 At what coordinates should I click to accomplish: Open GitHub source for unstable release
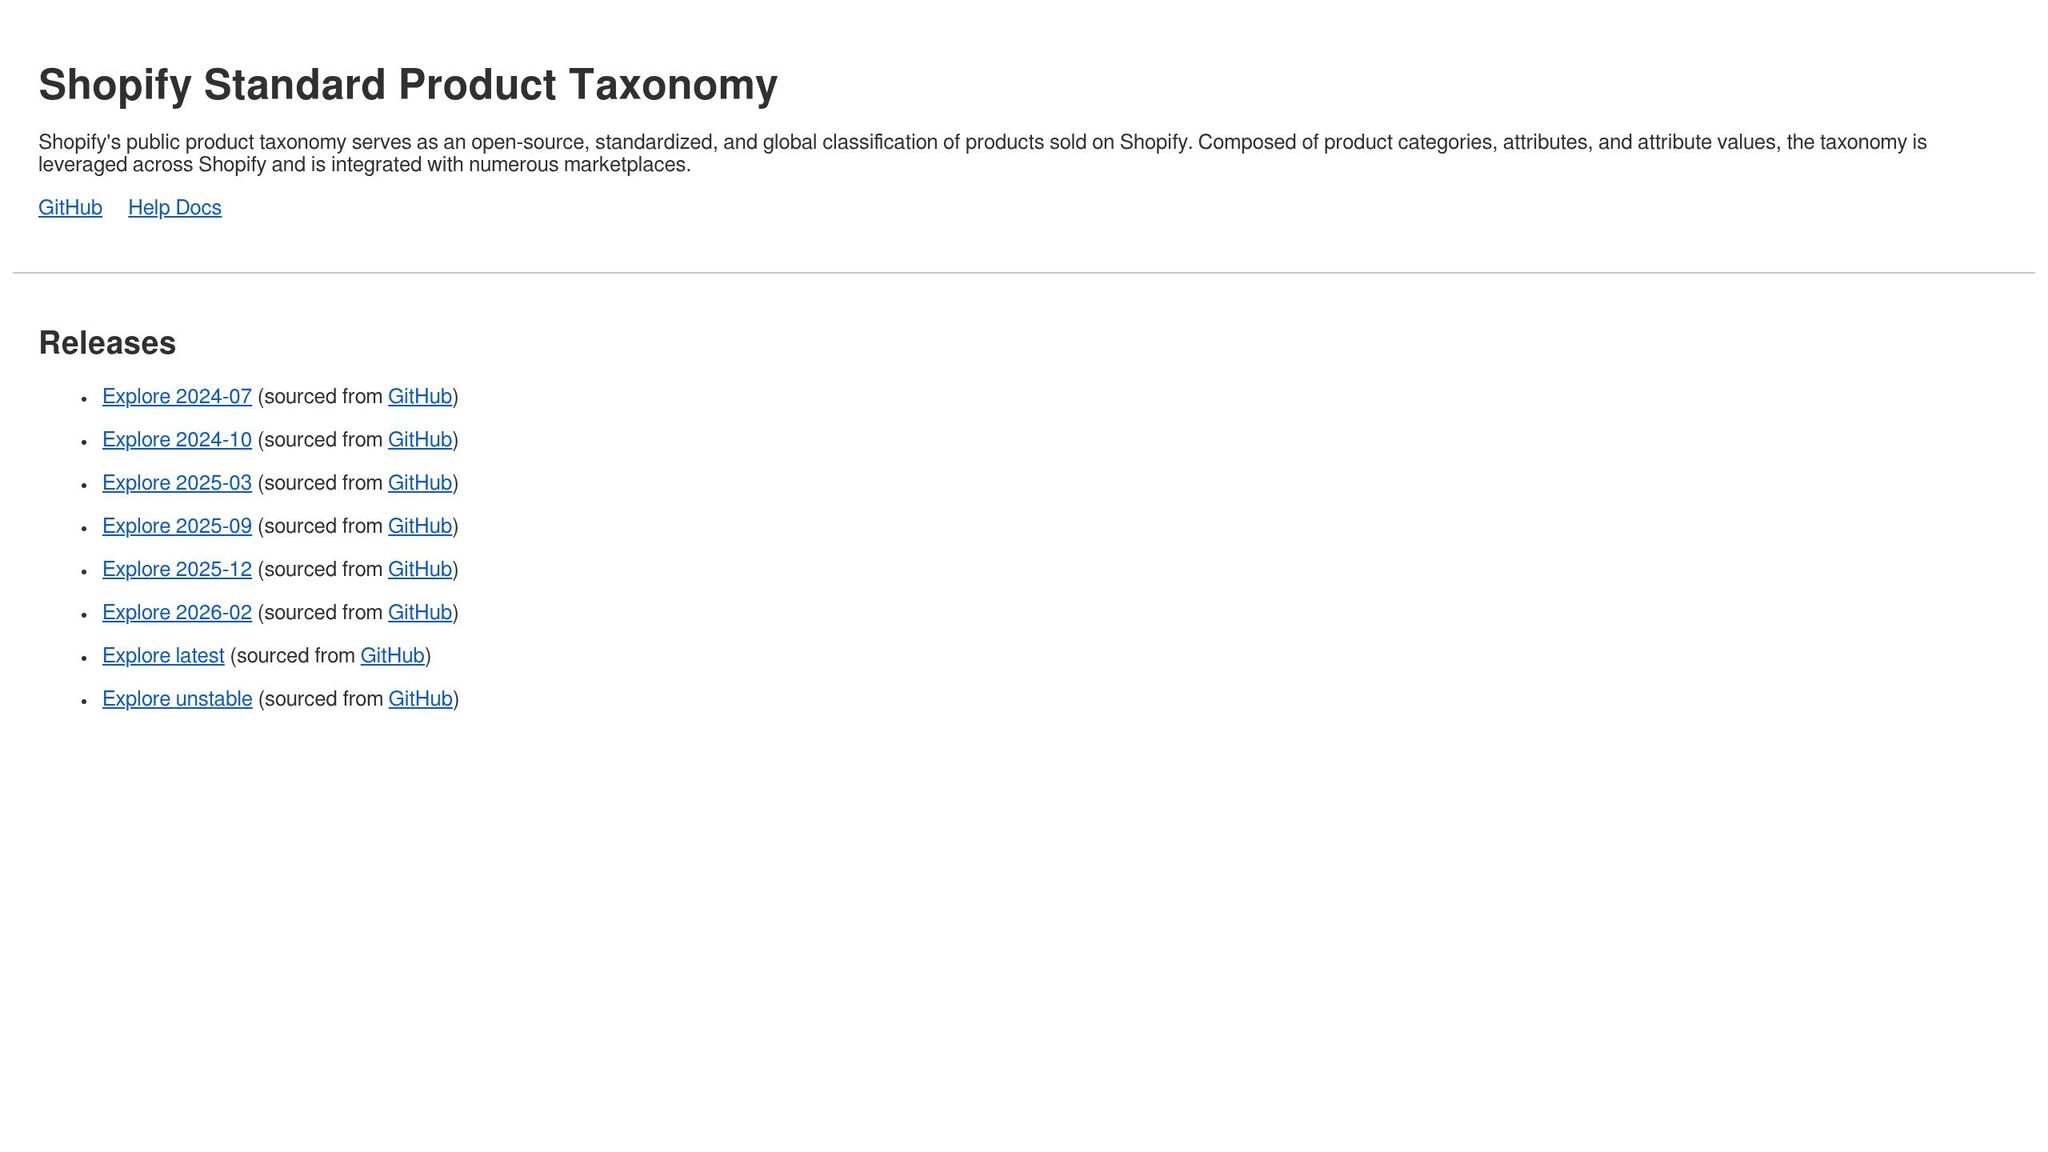pos(419,698)
